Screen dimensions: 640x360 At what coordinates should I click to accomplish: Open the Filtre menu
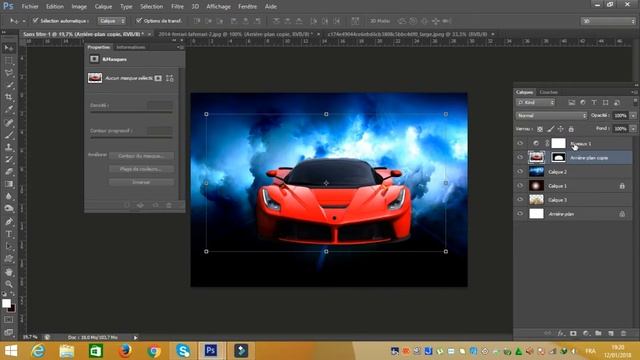[177, 7]
